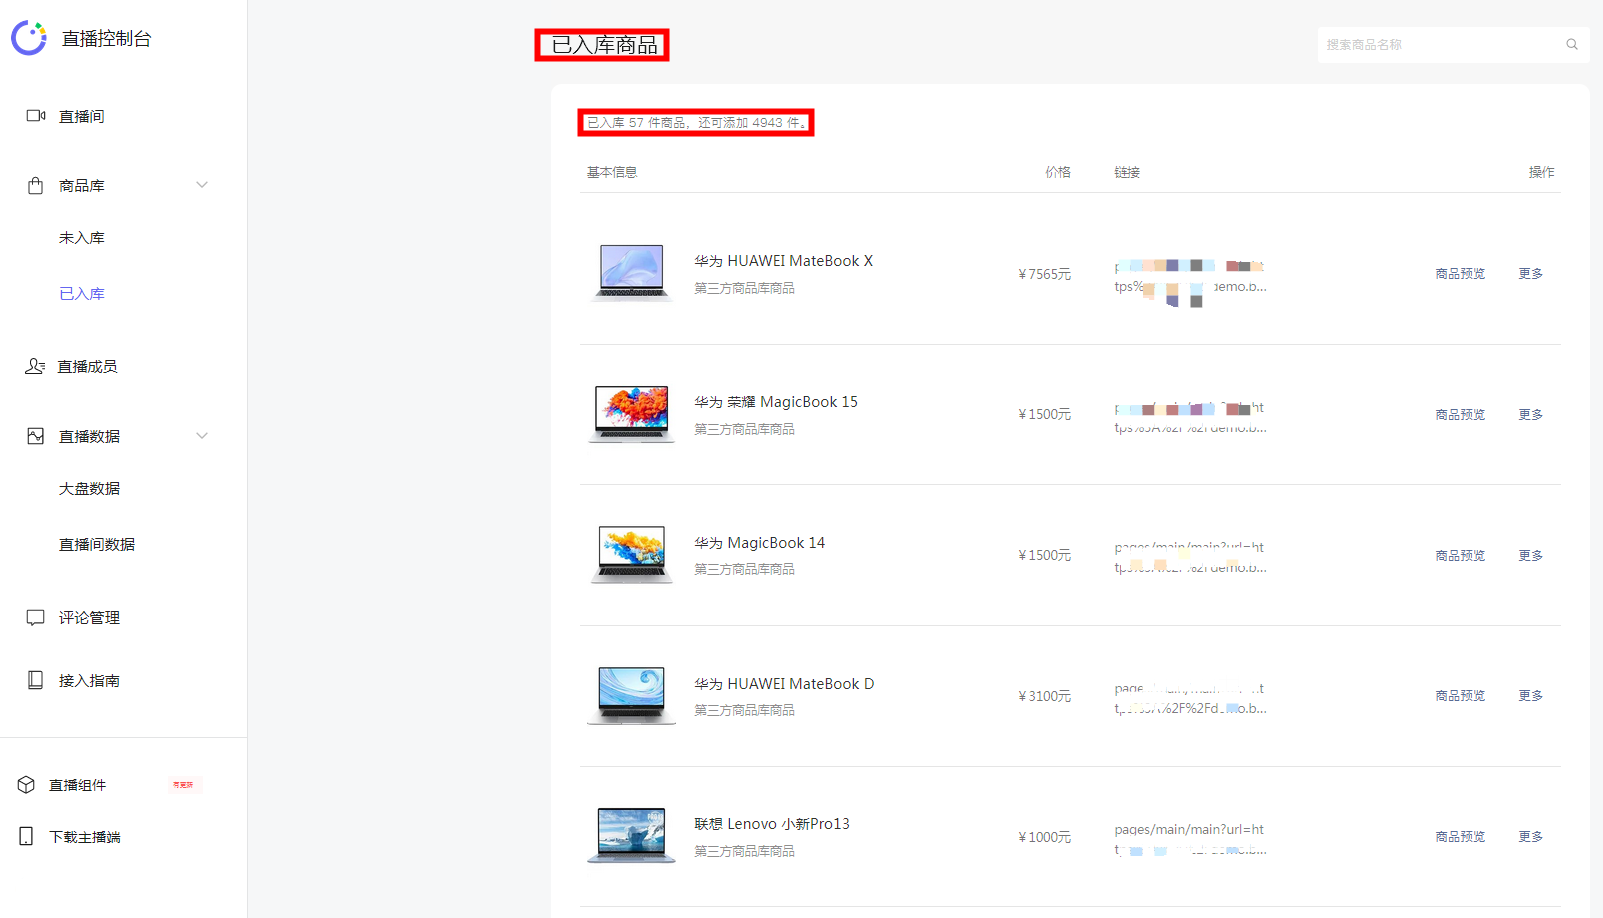
Task: Click product name 华为 HUAWEI MateBook X
Action: click(784, 261)
